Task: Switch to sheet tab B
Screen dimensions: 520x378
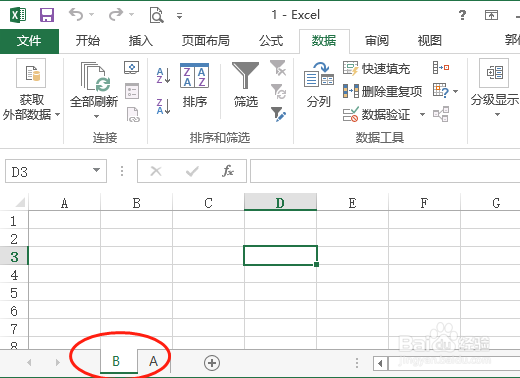Action: tap(119, 361)
